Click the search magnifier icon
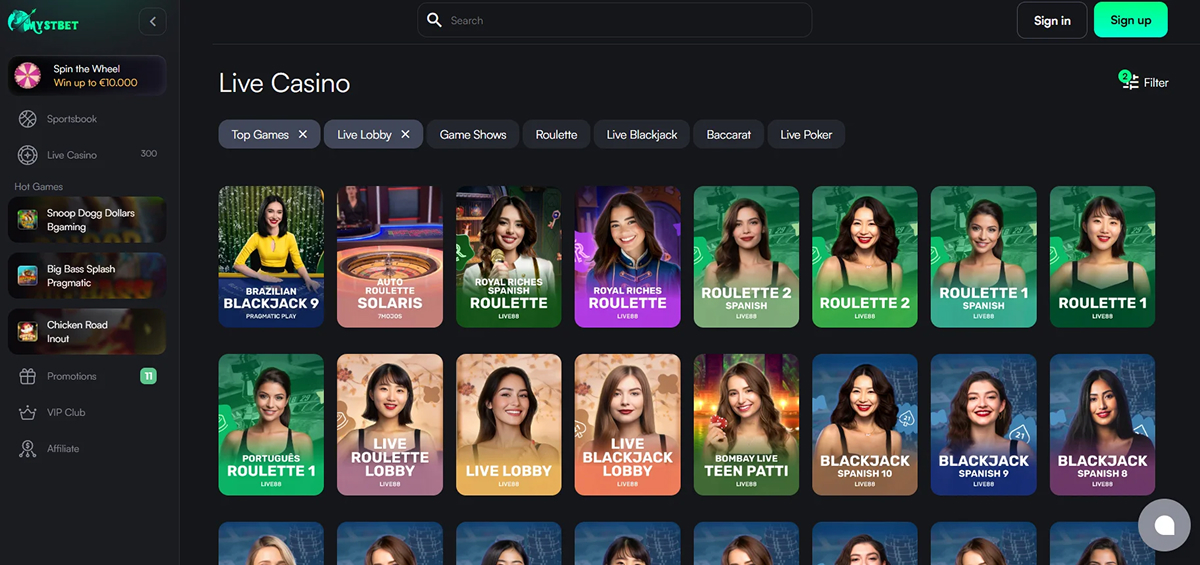The image size is (1200, 565). coord(434,20)
